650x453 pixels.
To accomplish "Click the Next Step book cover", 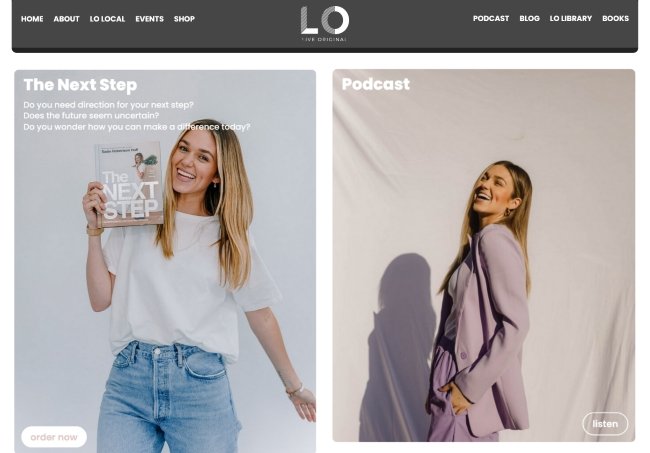I will click(129, 184).
